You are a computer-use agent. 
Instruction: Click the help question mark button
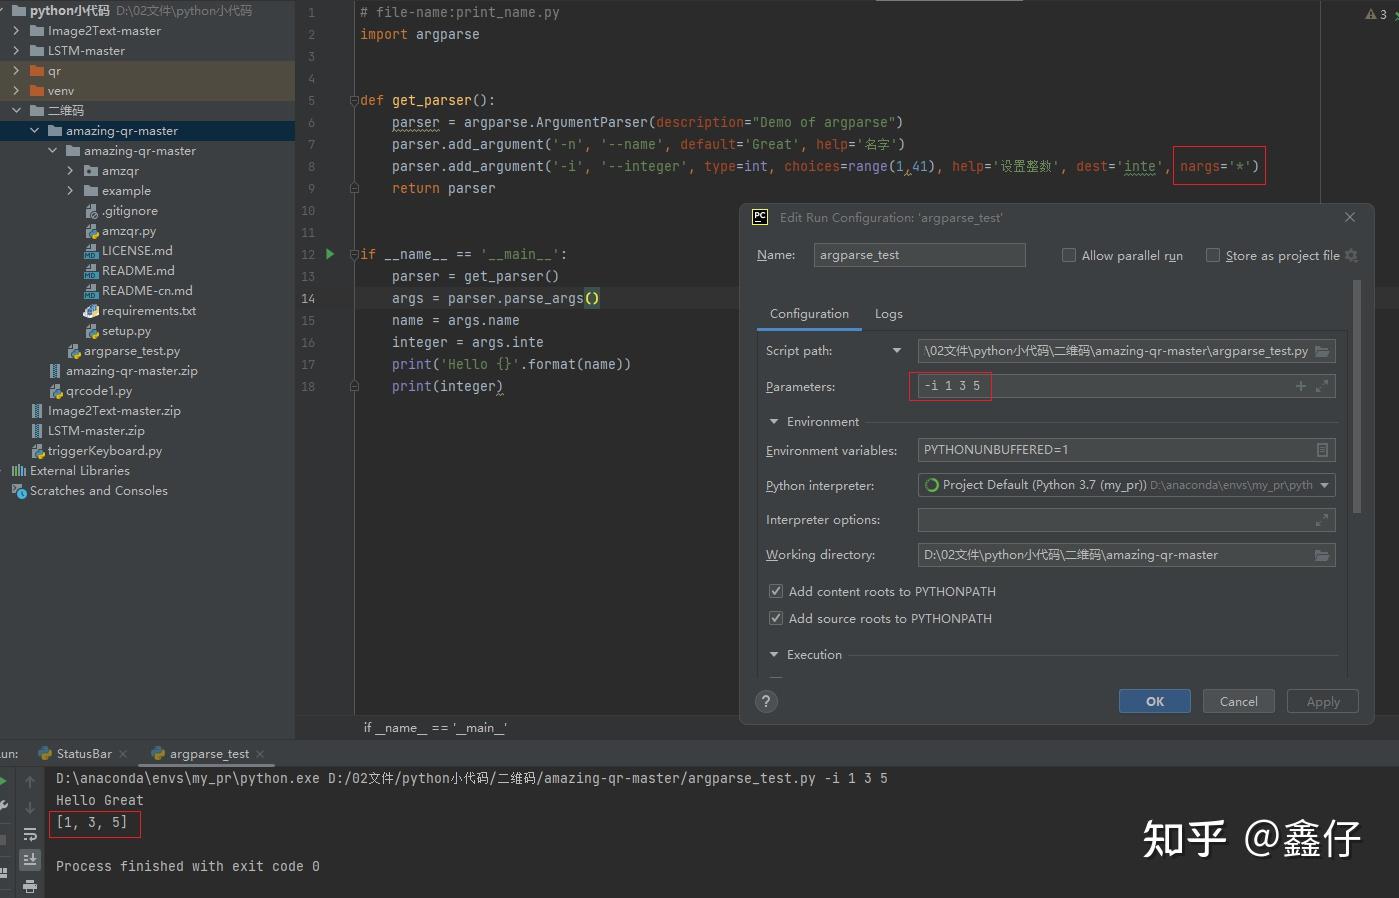(767, 701)
